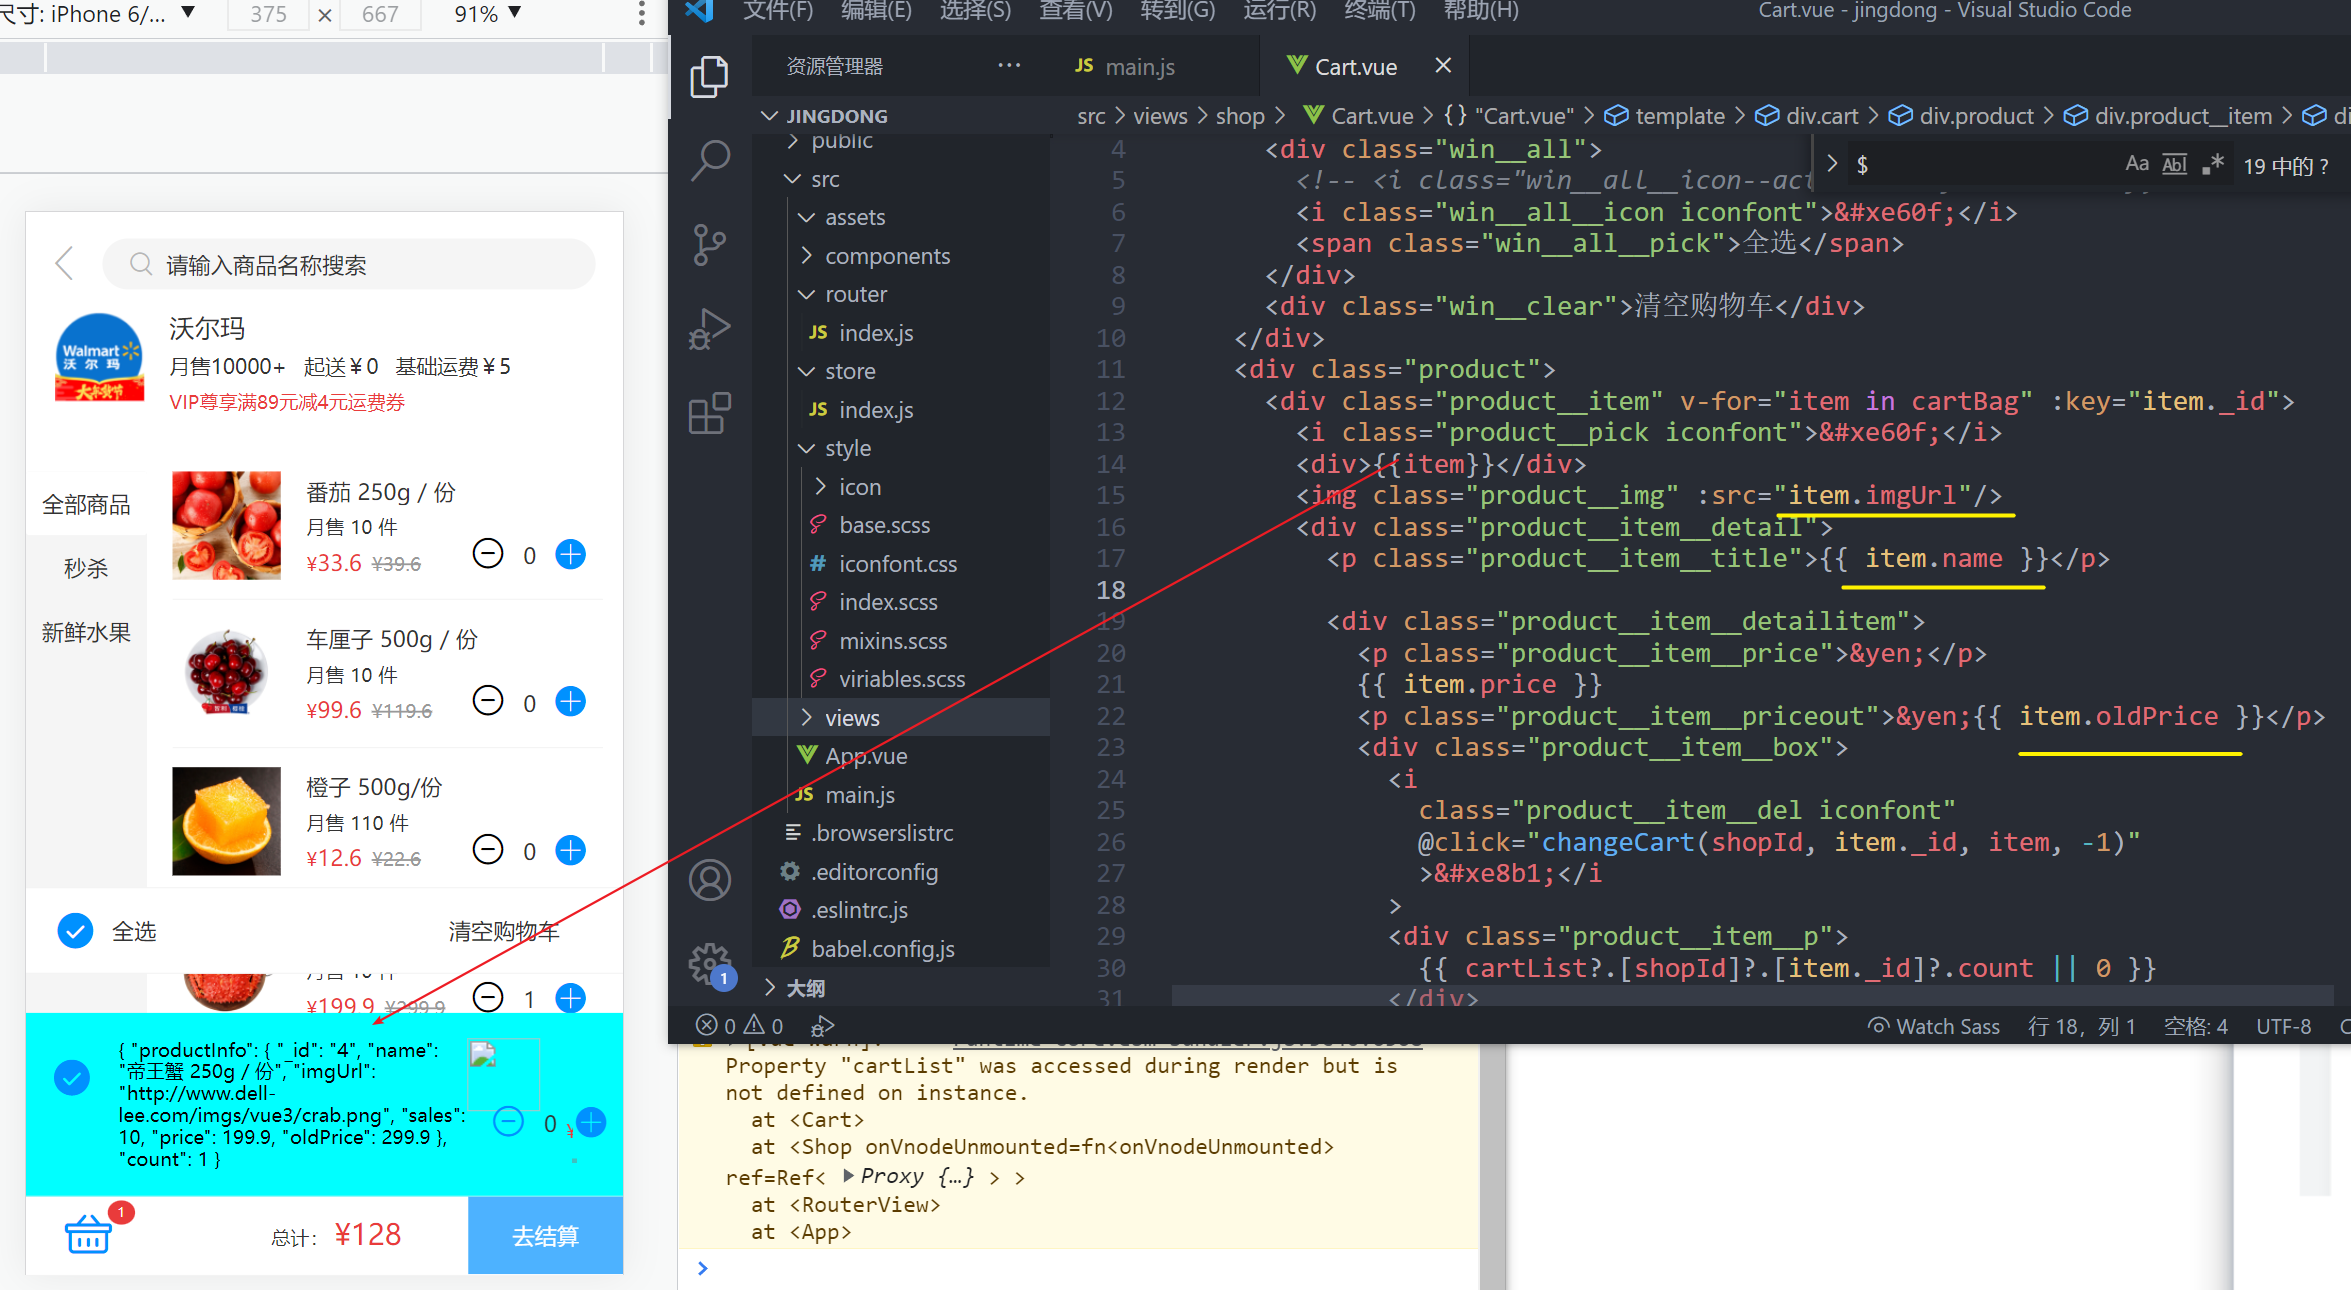Open the device size iPhone 6 dropdown

click(100, 14)
